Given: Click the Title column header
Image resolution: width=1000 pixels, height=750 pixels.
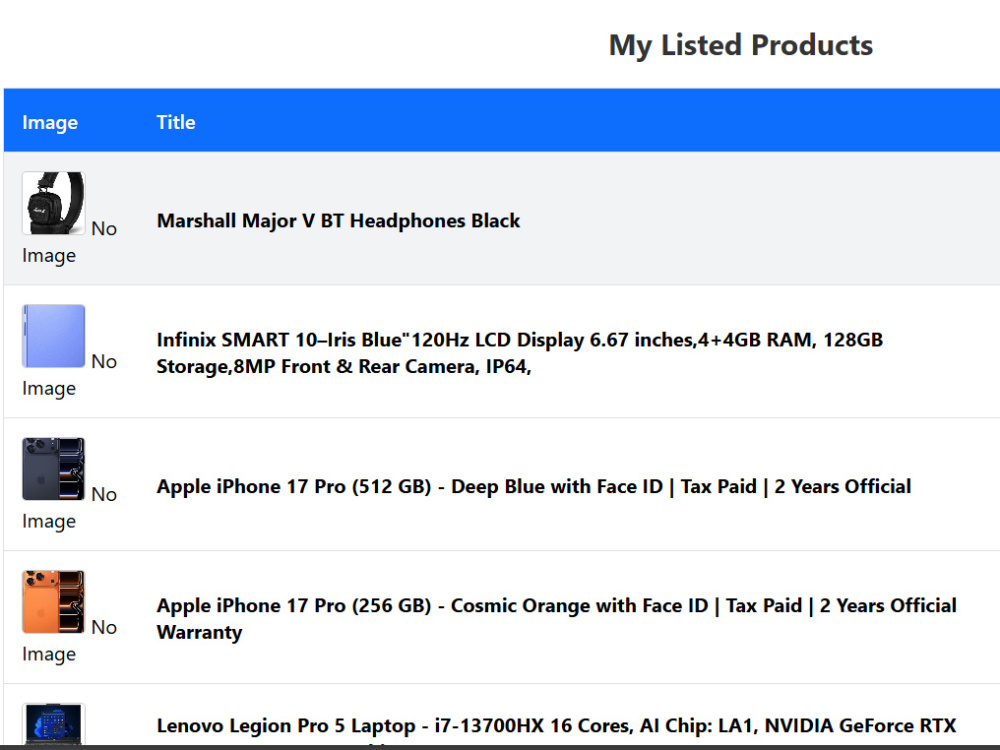Looking at the screenshot, I should pos(176,122).
